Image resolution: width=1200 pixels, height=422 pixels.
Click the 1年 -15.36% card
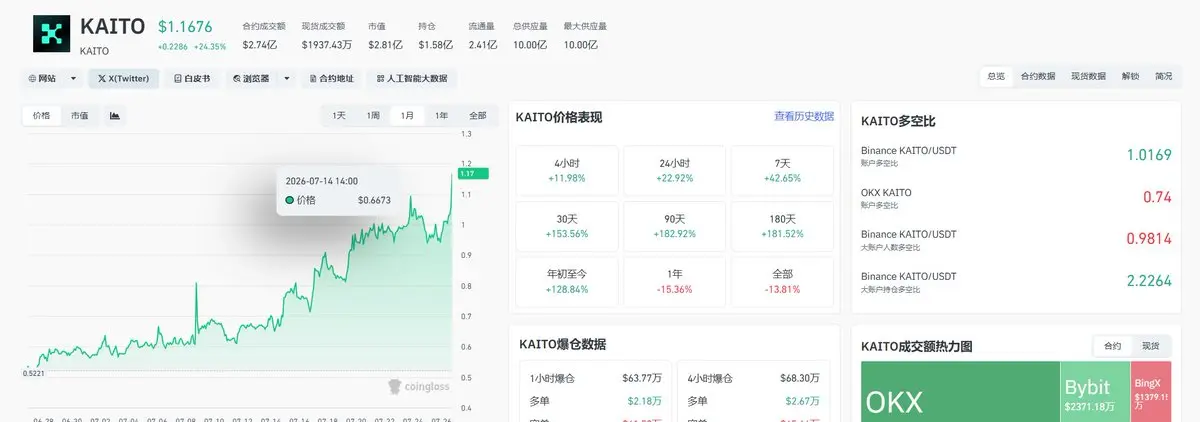tap(675, 281)
